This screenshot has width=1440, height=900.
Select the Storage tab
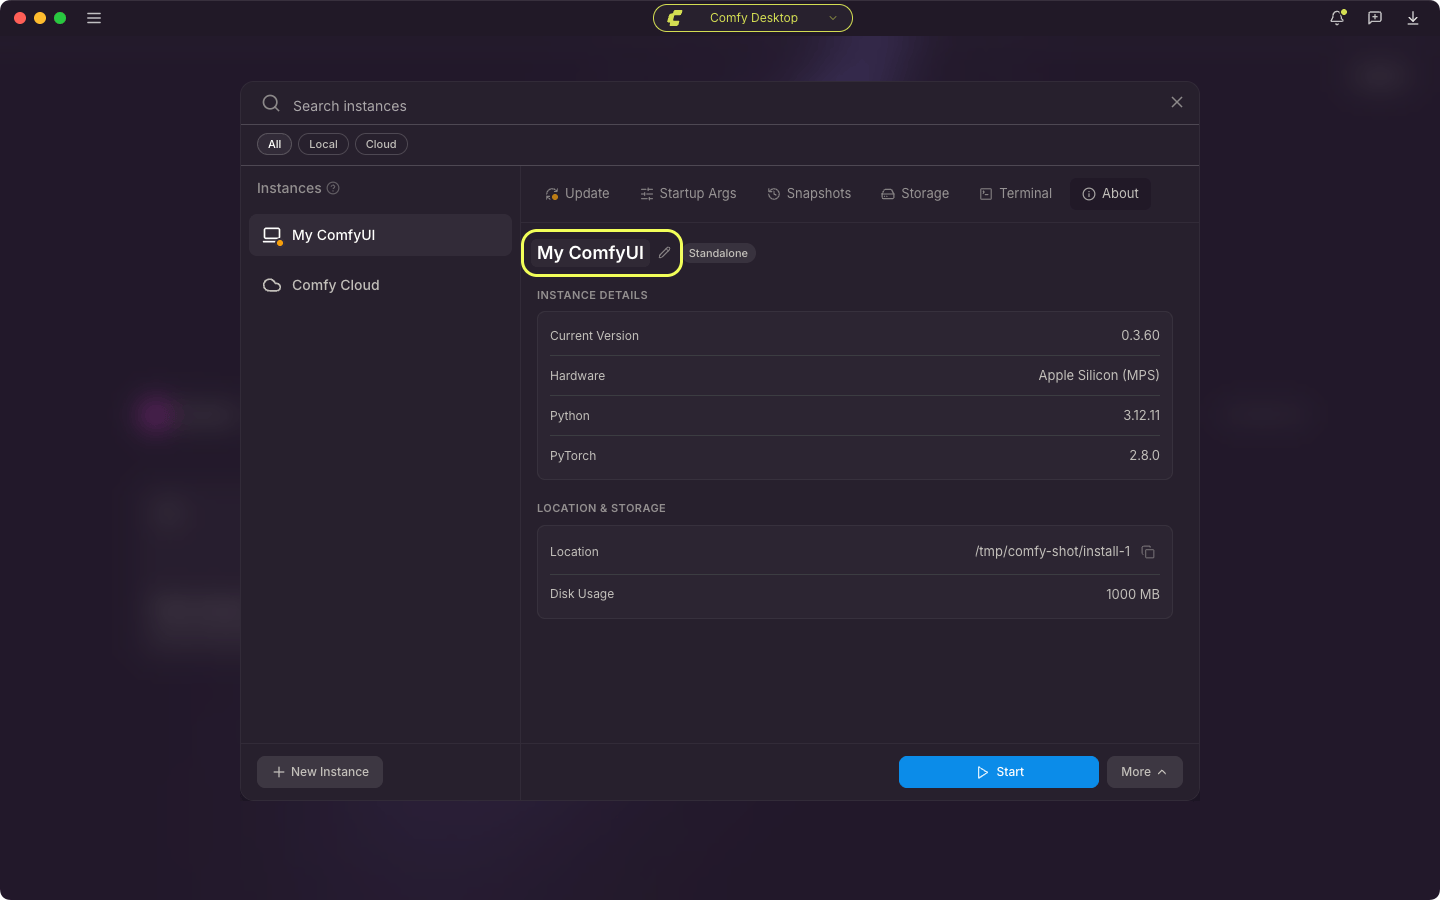tap(915, 194)
